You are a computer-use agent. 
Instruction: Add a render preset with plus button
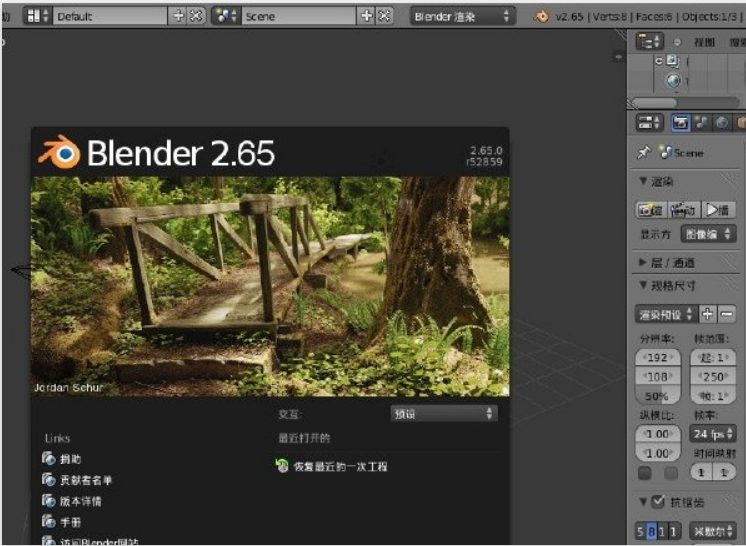pos(707,314)
